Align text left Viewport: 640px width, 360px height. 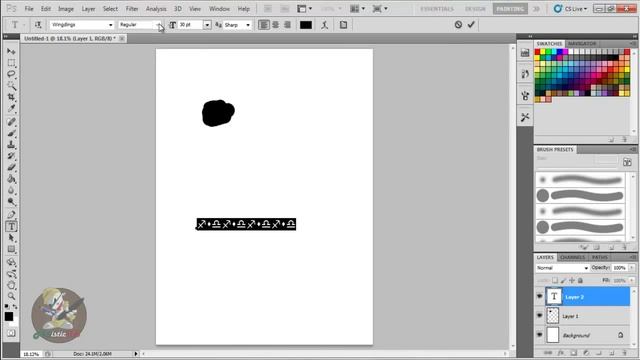[264, 25]
